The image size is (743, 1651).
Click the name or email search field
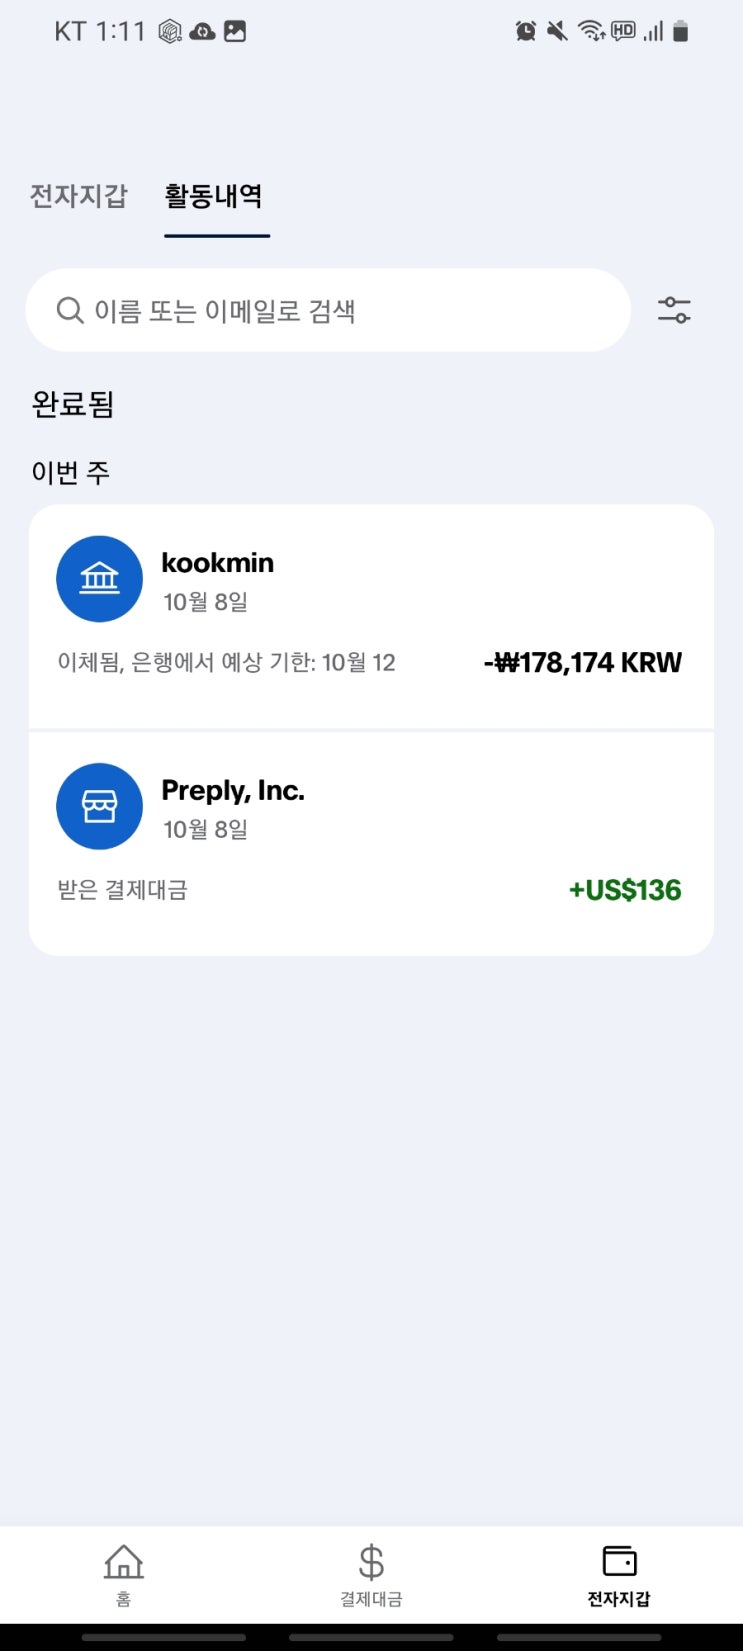coord(340,311)
